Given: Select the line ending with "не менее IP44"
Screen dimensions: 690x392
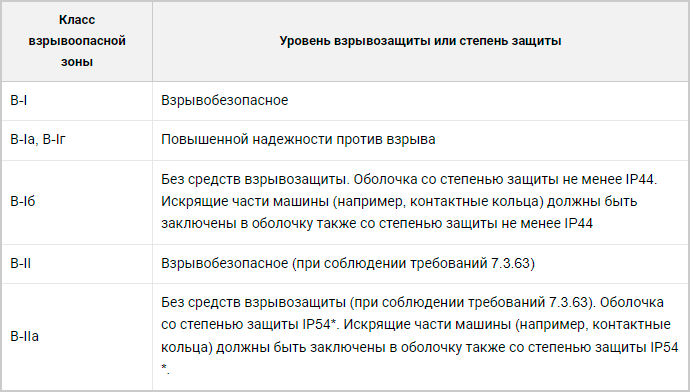Looking at the screenshot, I should (x=377, y=223).
